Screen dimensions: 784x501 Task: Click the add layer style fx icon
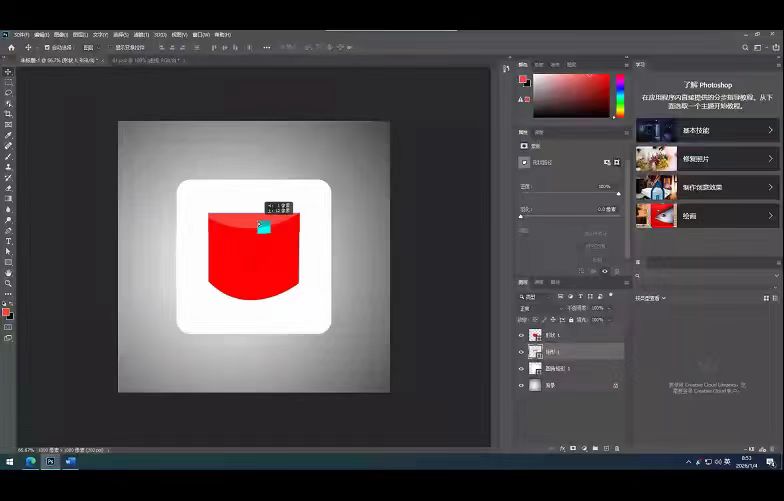pyautogui.click(x=561, y=448)
